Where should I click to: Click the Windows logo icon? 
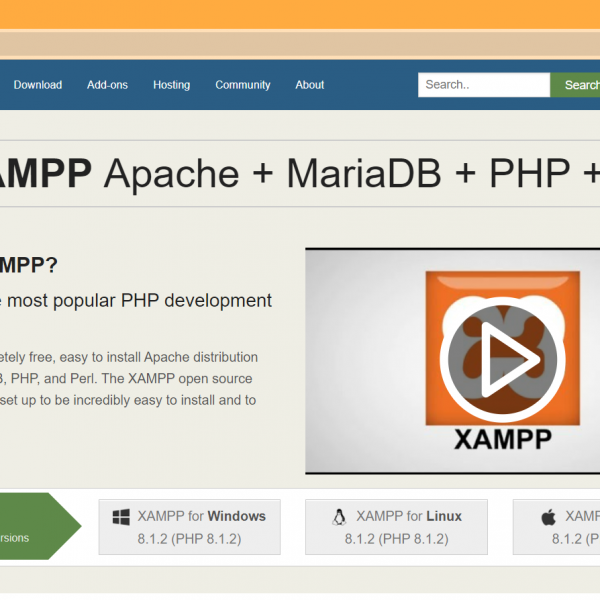pos(121,517)
